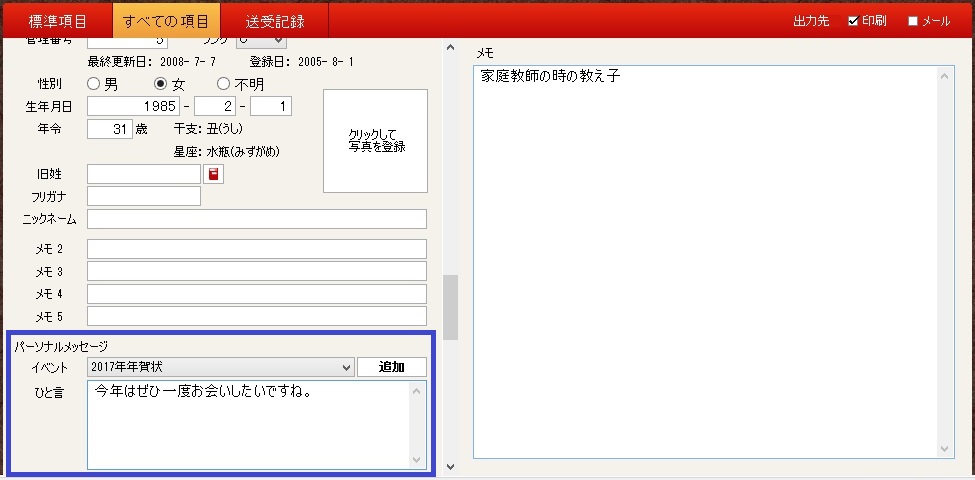Click the ニックネーム input field
This screenshot has width=975, height=480.
[x=256, y=219]
